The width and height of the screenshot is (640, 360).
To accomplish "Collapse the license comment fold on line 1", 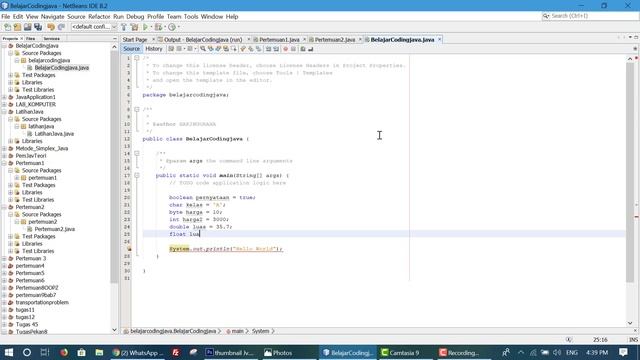I will [137, 58].
